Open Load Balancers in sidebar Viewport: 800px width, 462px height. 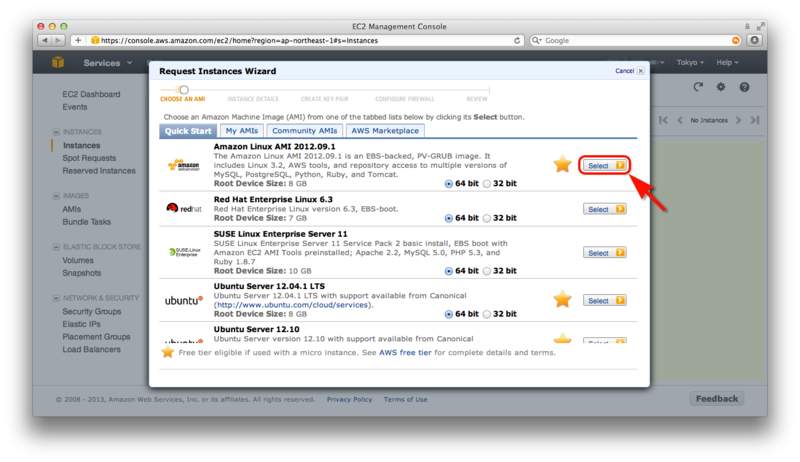pyautogui.click(x=92, y=350)
